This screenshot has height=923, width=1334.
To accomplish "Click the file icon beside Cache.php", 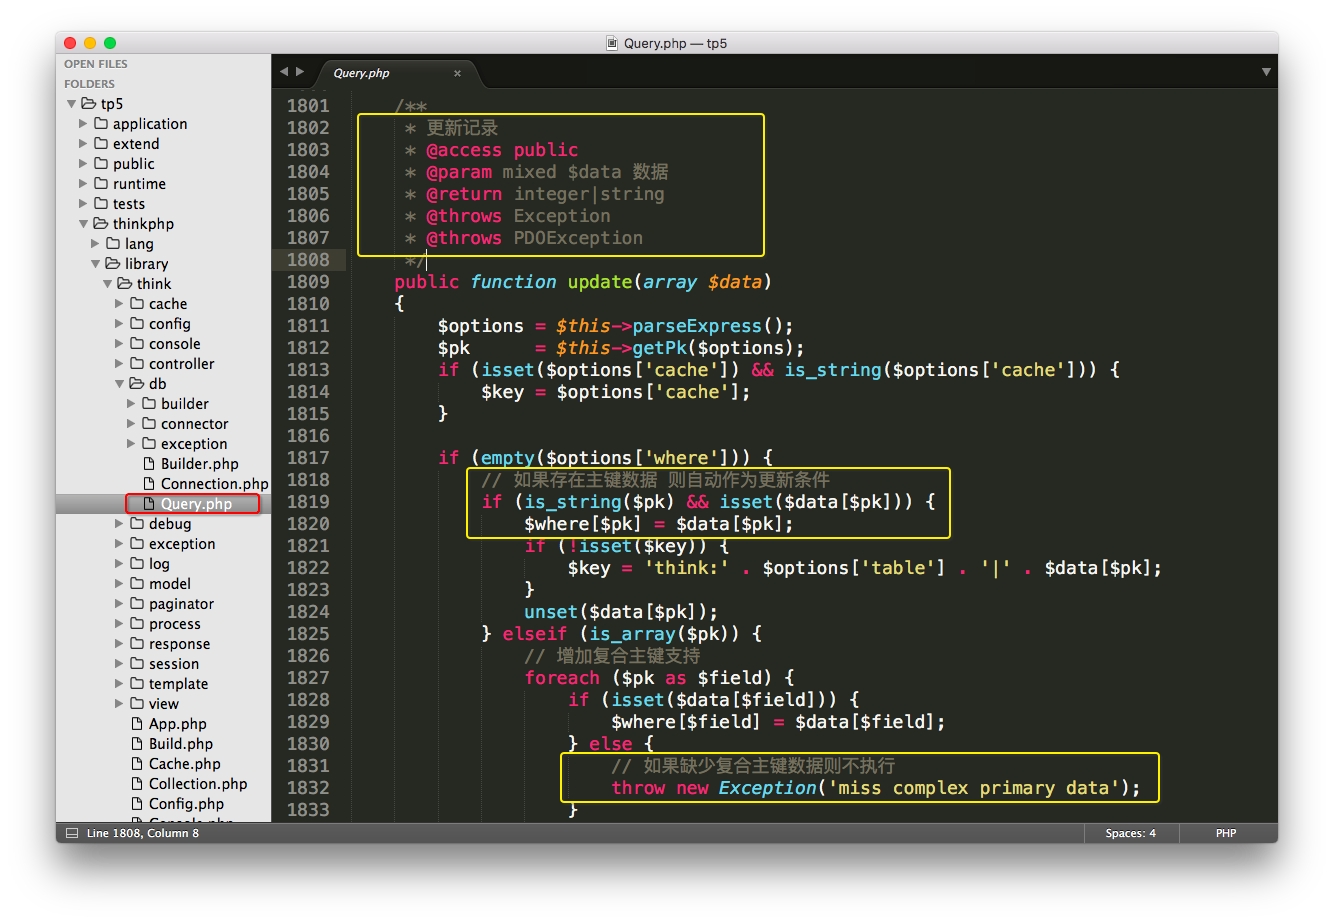I will click(x=138, y=764).
